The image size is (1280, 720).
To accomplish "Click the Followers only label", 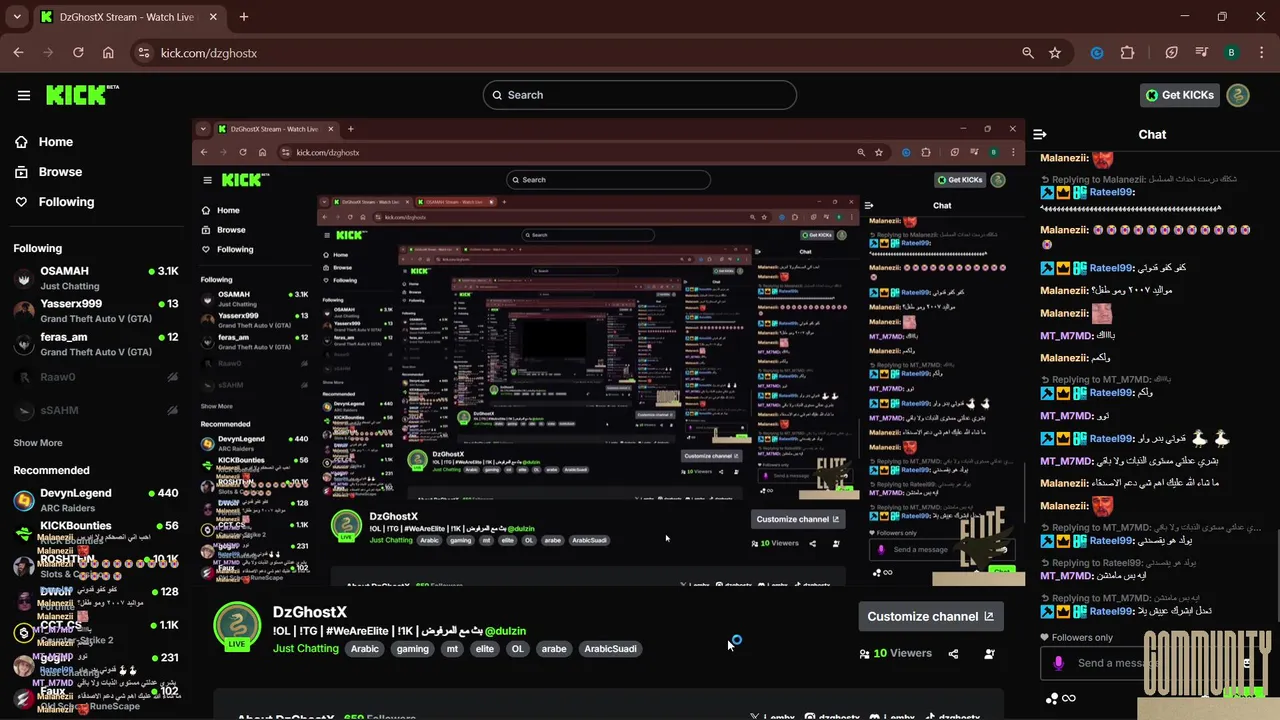I will tap(1082, 638).
